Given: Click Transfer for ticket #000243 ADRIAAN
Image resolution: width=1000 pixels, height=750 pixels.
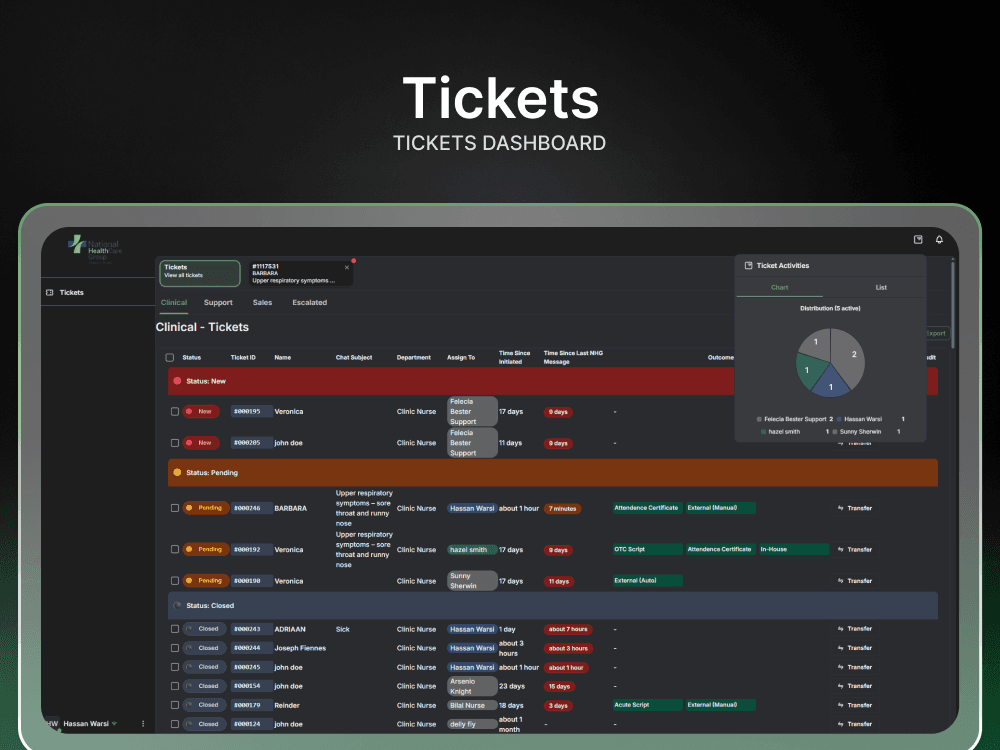Looking at the screenshot, I should (x=855, y=629).
